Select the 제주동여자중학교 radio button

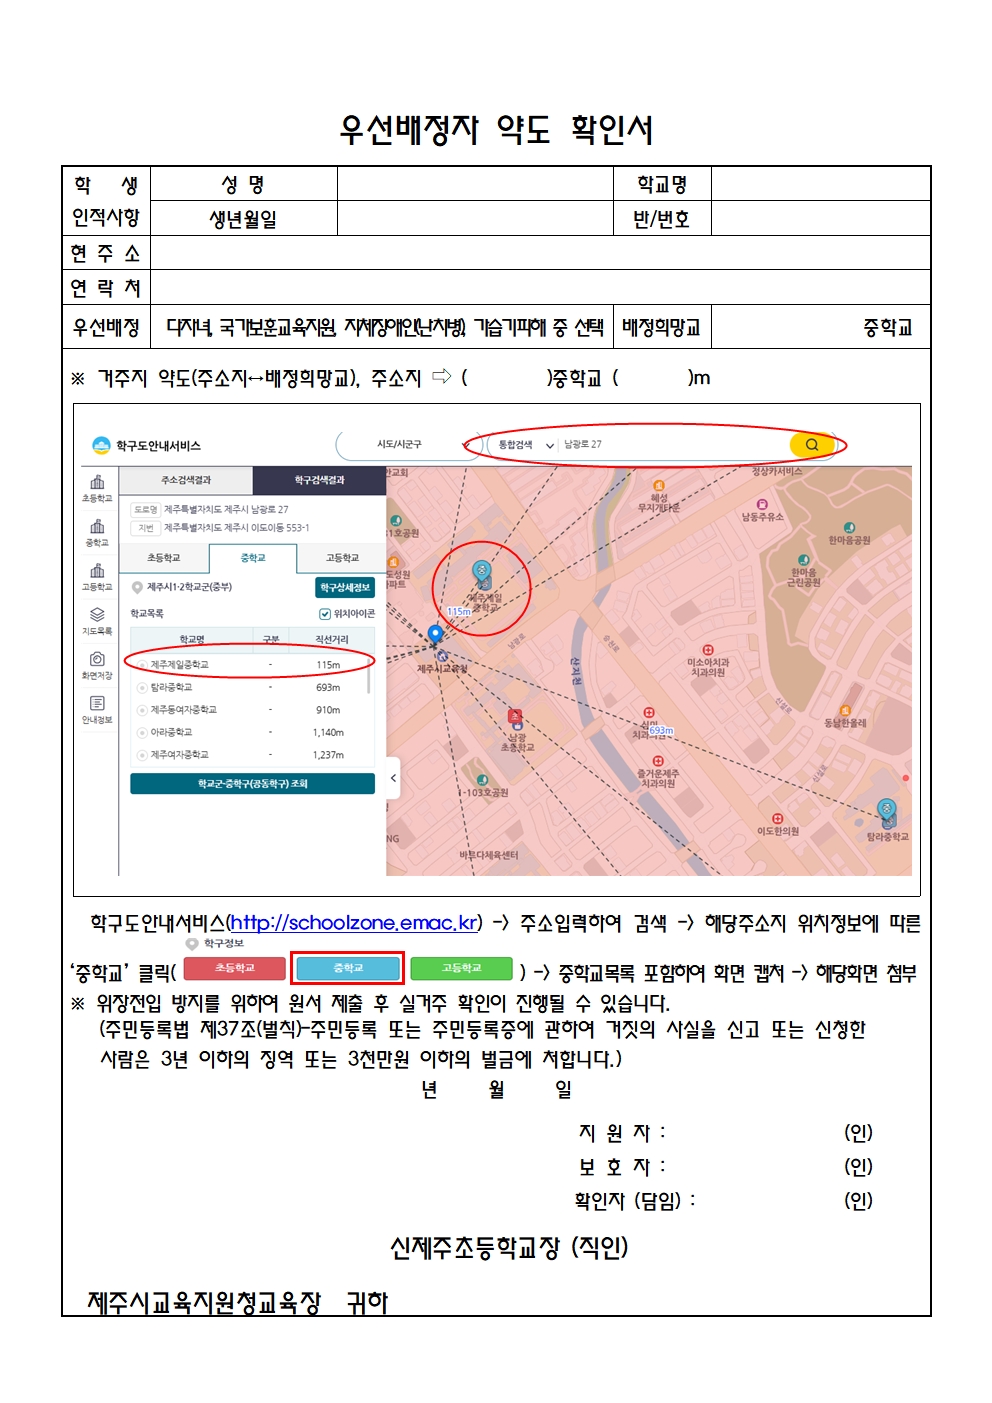tap(142, 710)
